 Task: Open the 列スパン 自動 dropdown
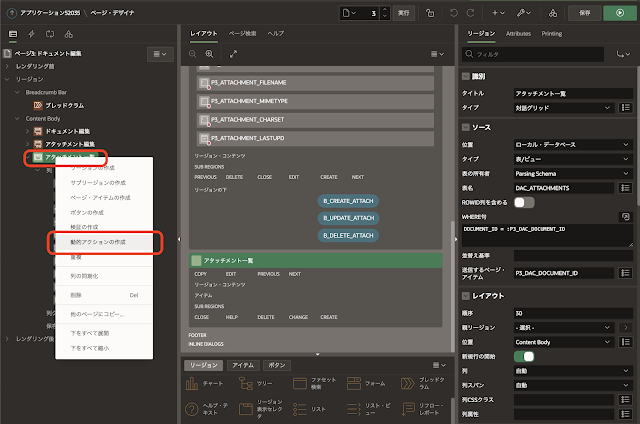[573, 385]
